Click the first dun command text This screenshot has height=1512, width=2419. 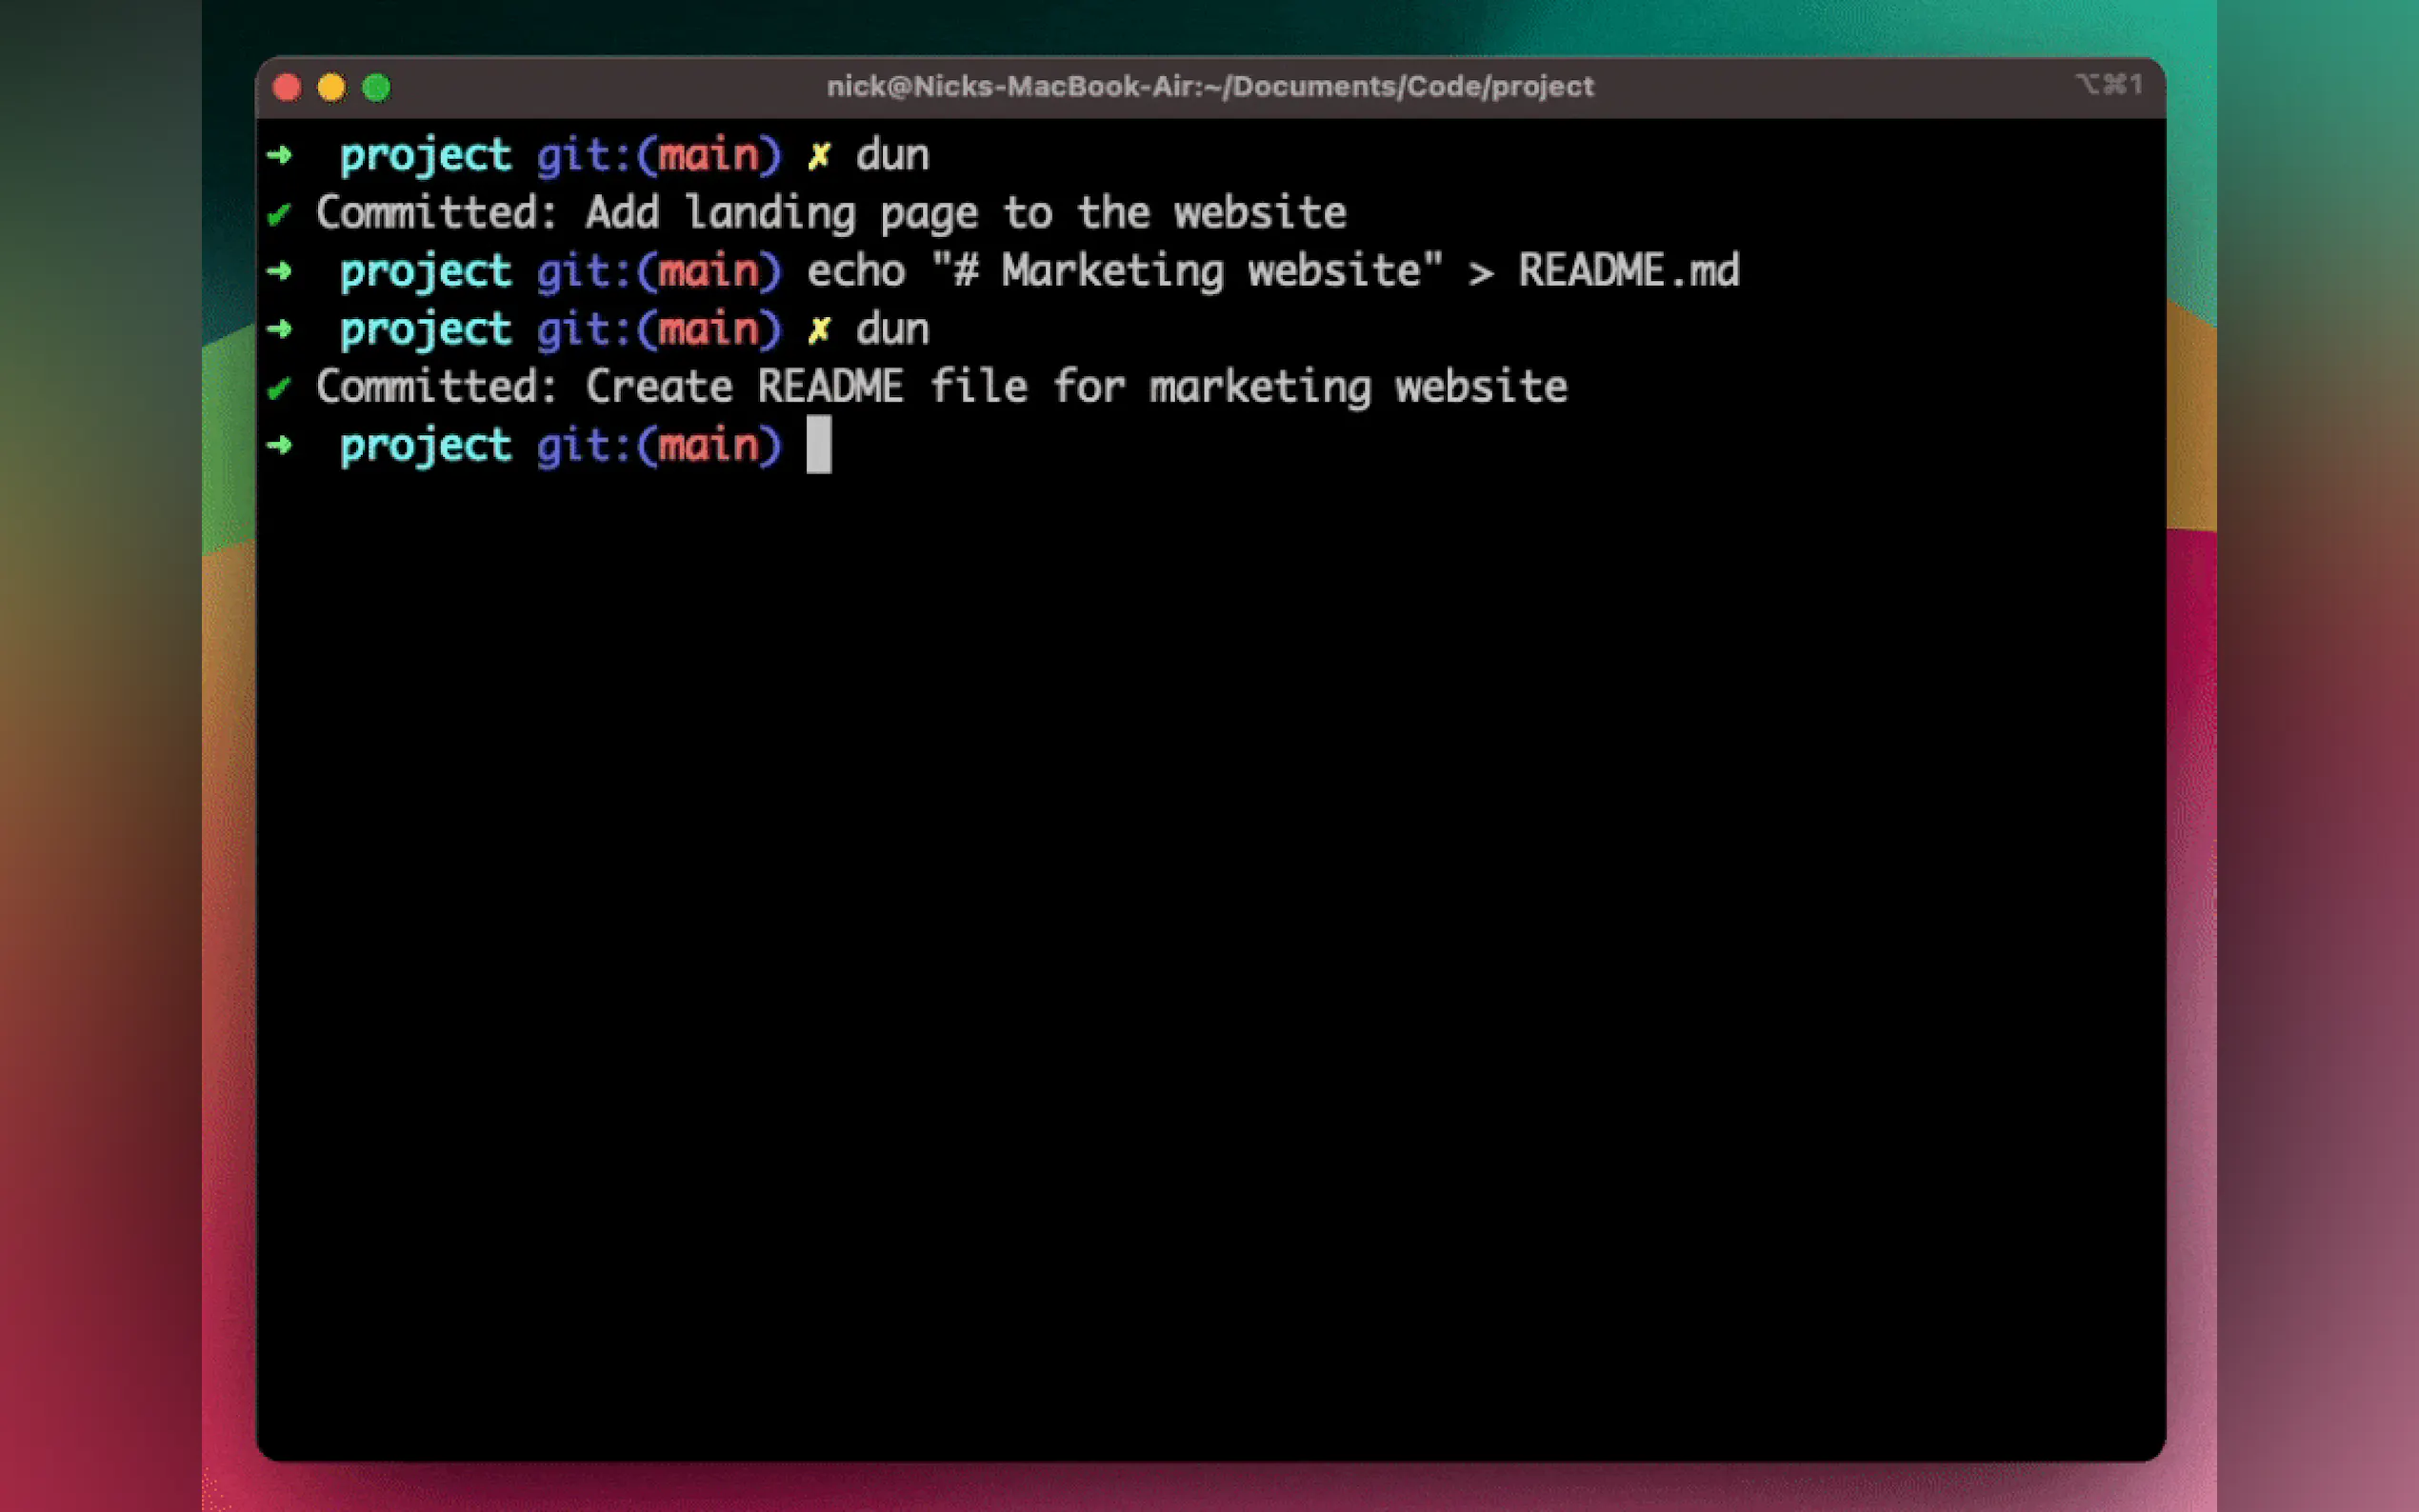click(x=892, y=156)
